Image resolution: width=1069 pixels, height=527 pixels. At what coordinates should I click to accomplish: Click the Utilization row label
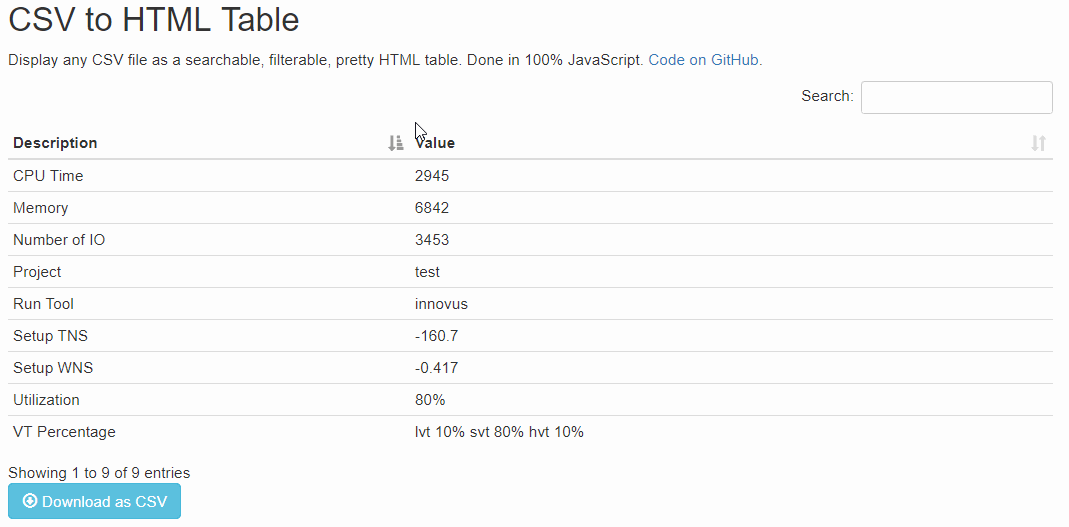pyautogui.click(x=46, y=400)
